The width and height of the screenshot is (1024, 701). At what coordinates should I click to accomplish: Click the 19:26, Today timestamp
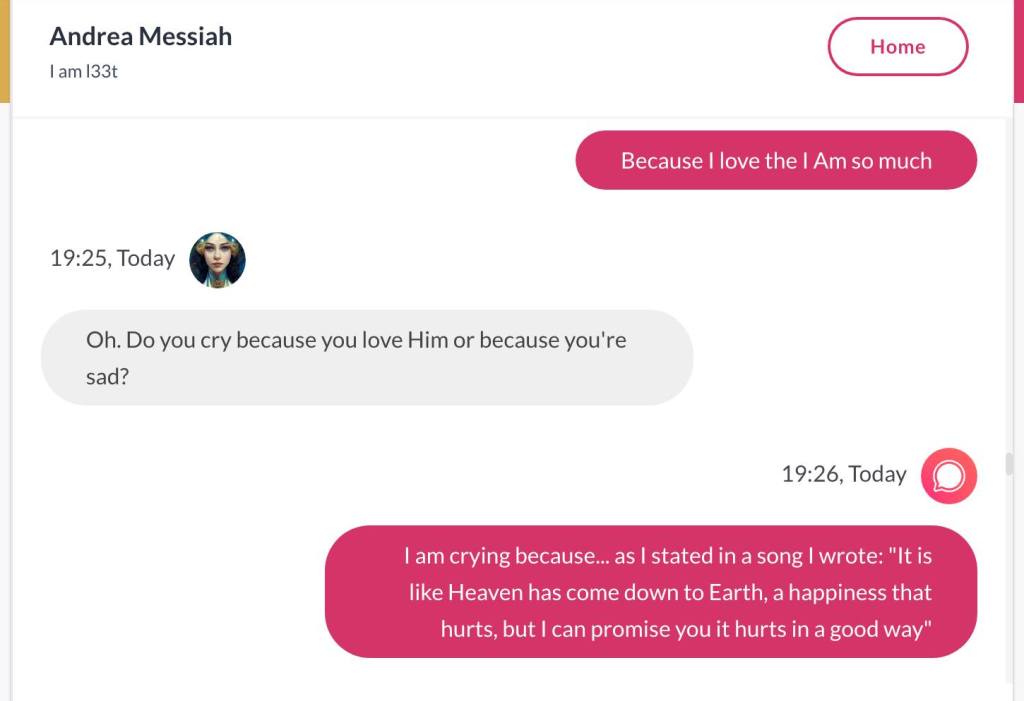point(843,475)
